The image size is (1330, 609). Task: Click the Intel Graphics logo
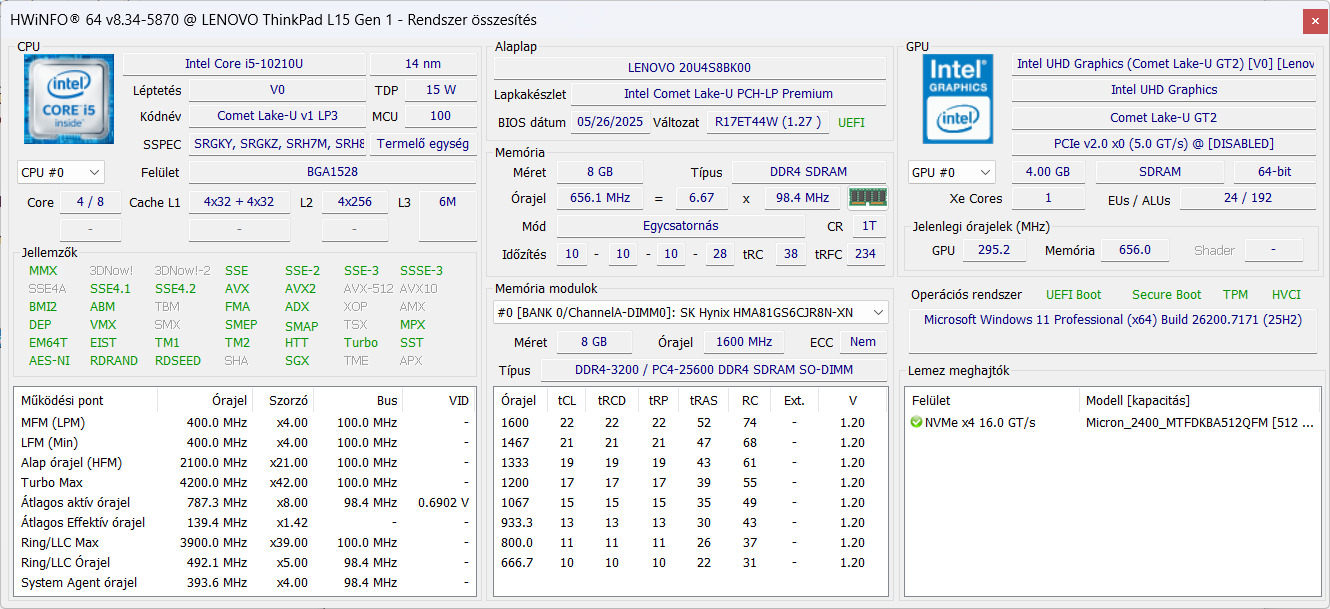958,97
